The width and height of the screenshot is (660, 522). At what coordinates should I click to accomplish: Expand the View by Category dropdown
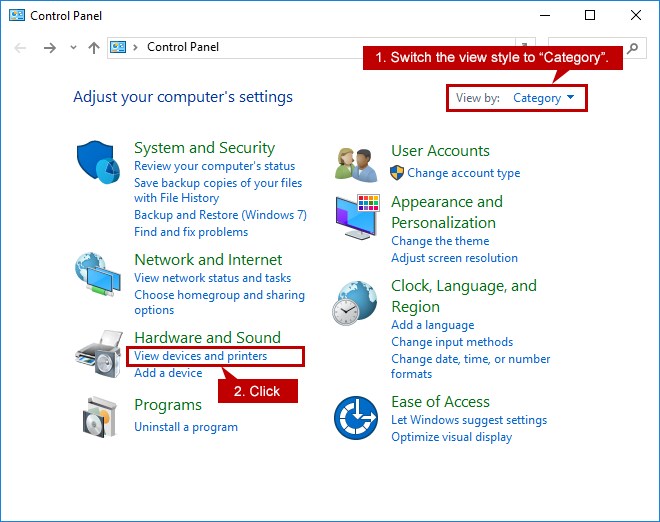click(x=543, y=98)
